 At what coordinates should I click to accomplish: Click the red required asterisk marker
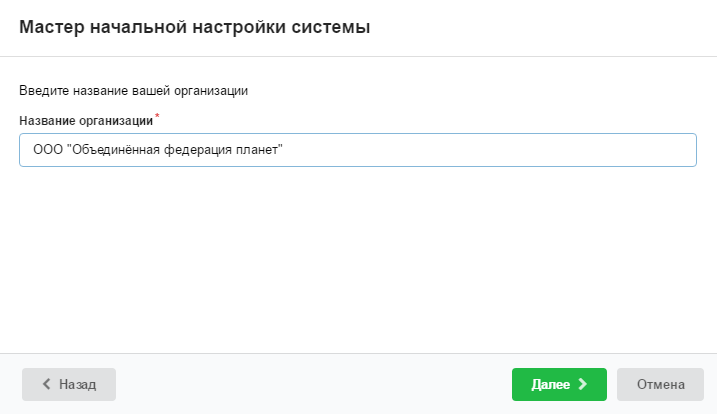pos(157,118)
